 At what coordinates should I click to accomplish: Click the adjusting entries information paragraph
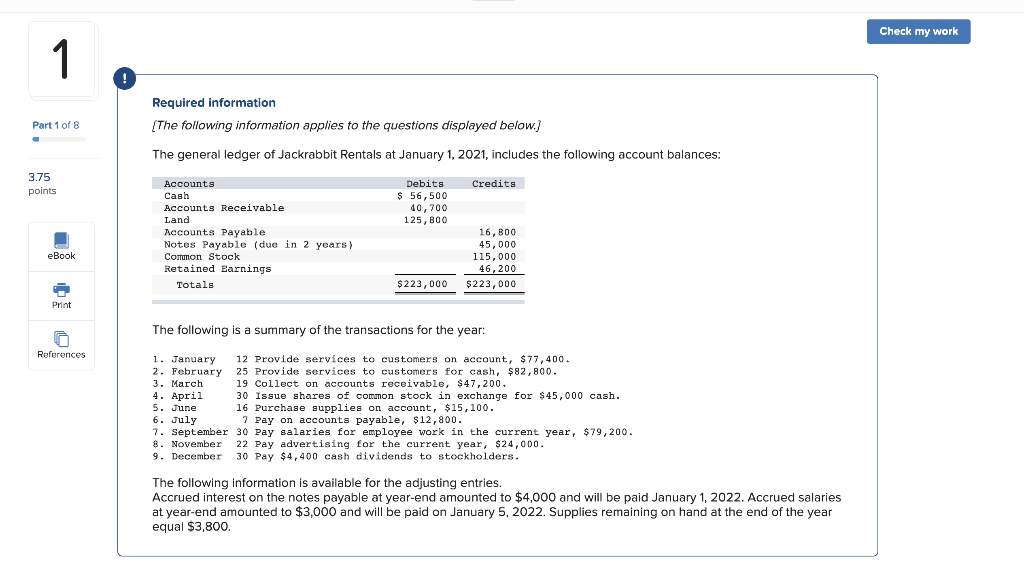tap(496, 504)
